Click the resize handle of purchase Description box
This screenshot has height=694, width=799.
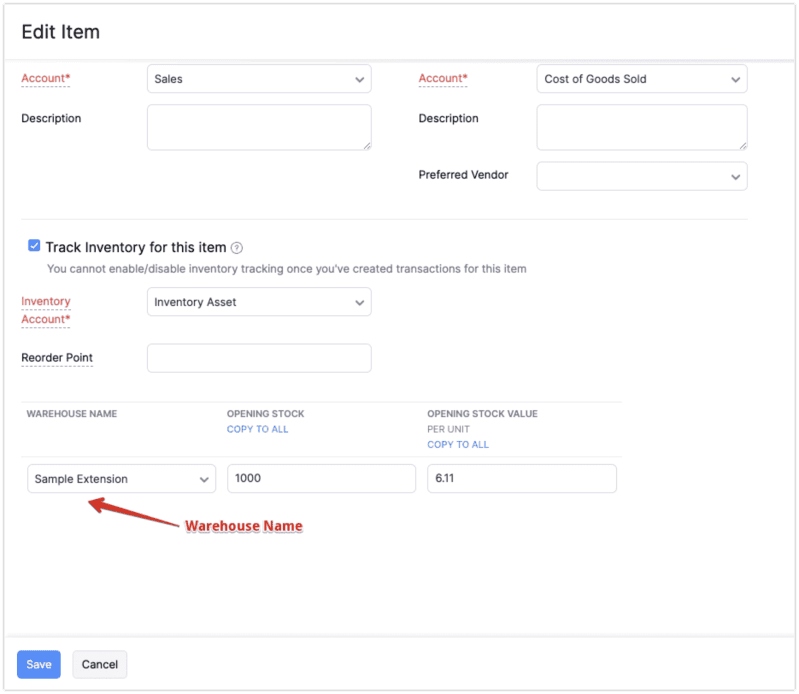(742, 145)
